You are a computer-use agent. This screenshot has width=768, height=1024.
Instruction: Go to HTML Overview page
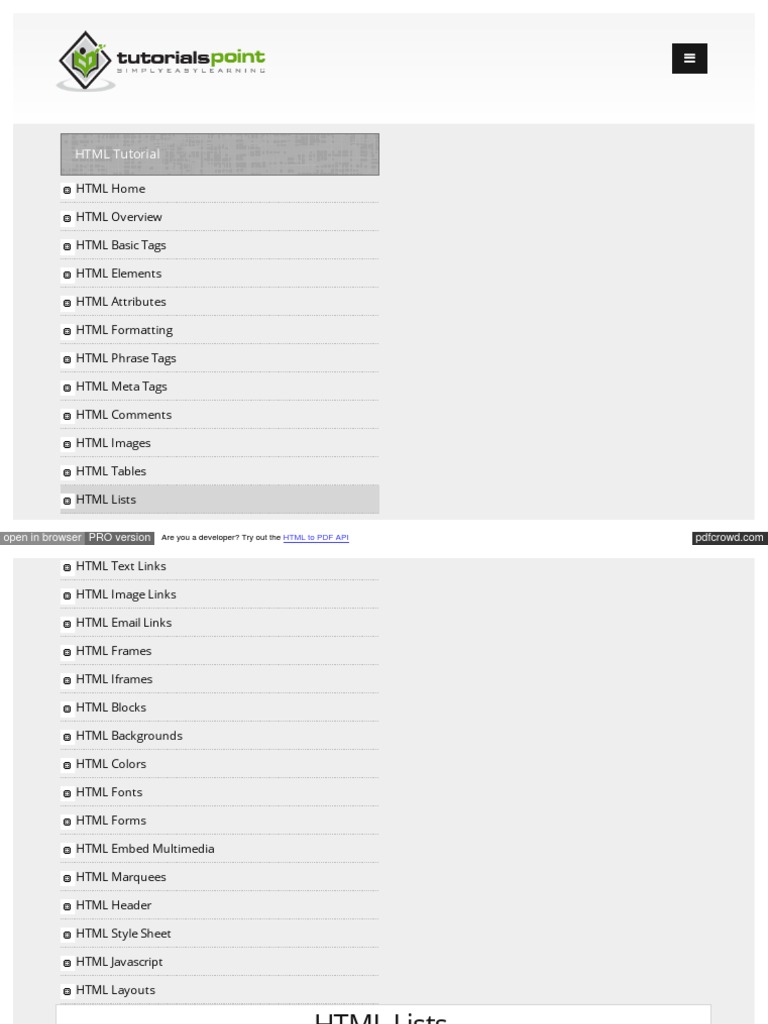pyautogui.click(x=119, y=217)
